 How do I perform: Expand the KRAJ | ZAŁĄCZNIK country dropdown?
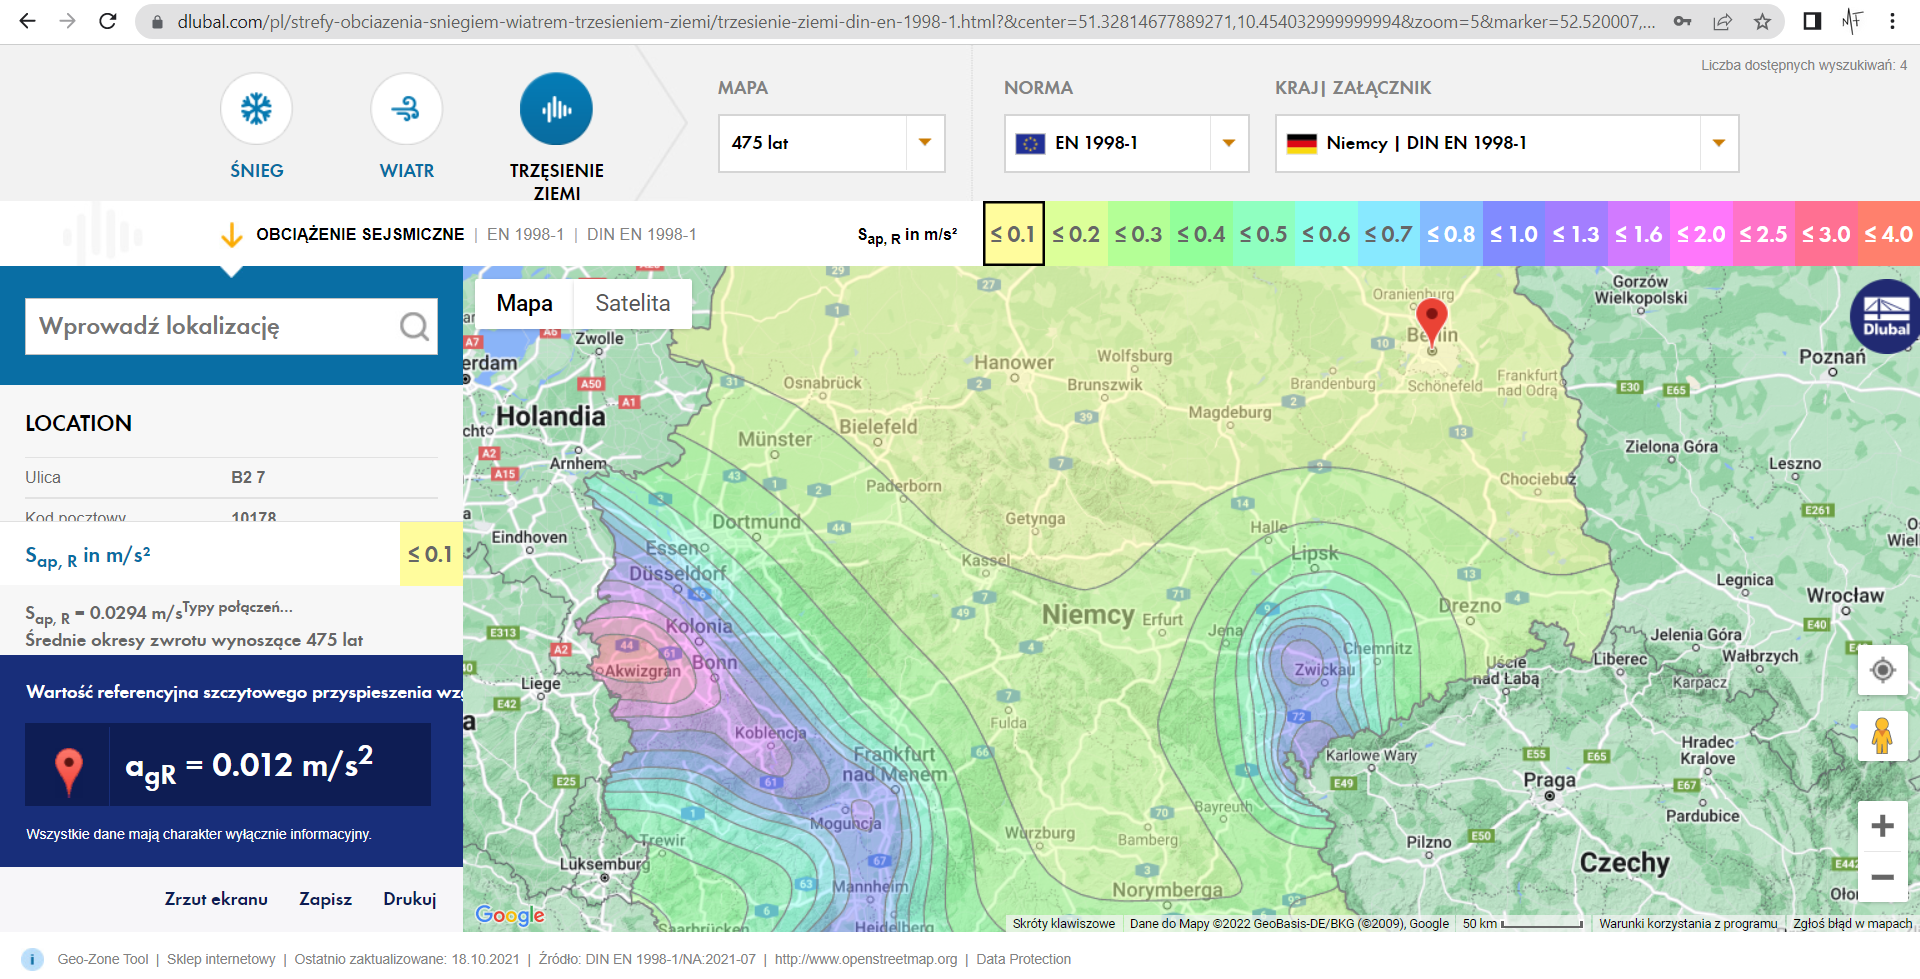1718,143
